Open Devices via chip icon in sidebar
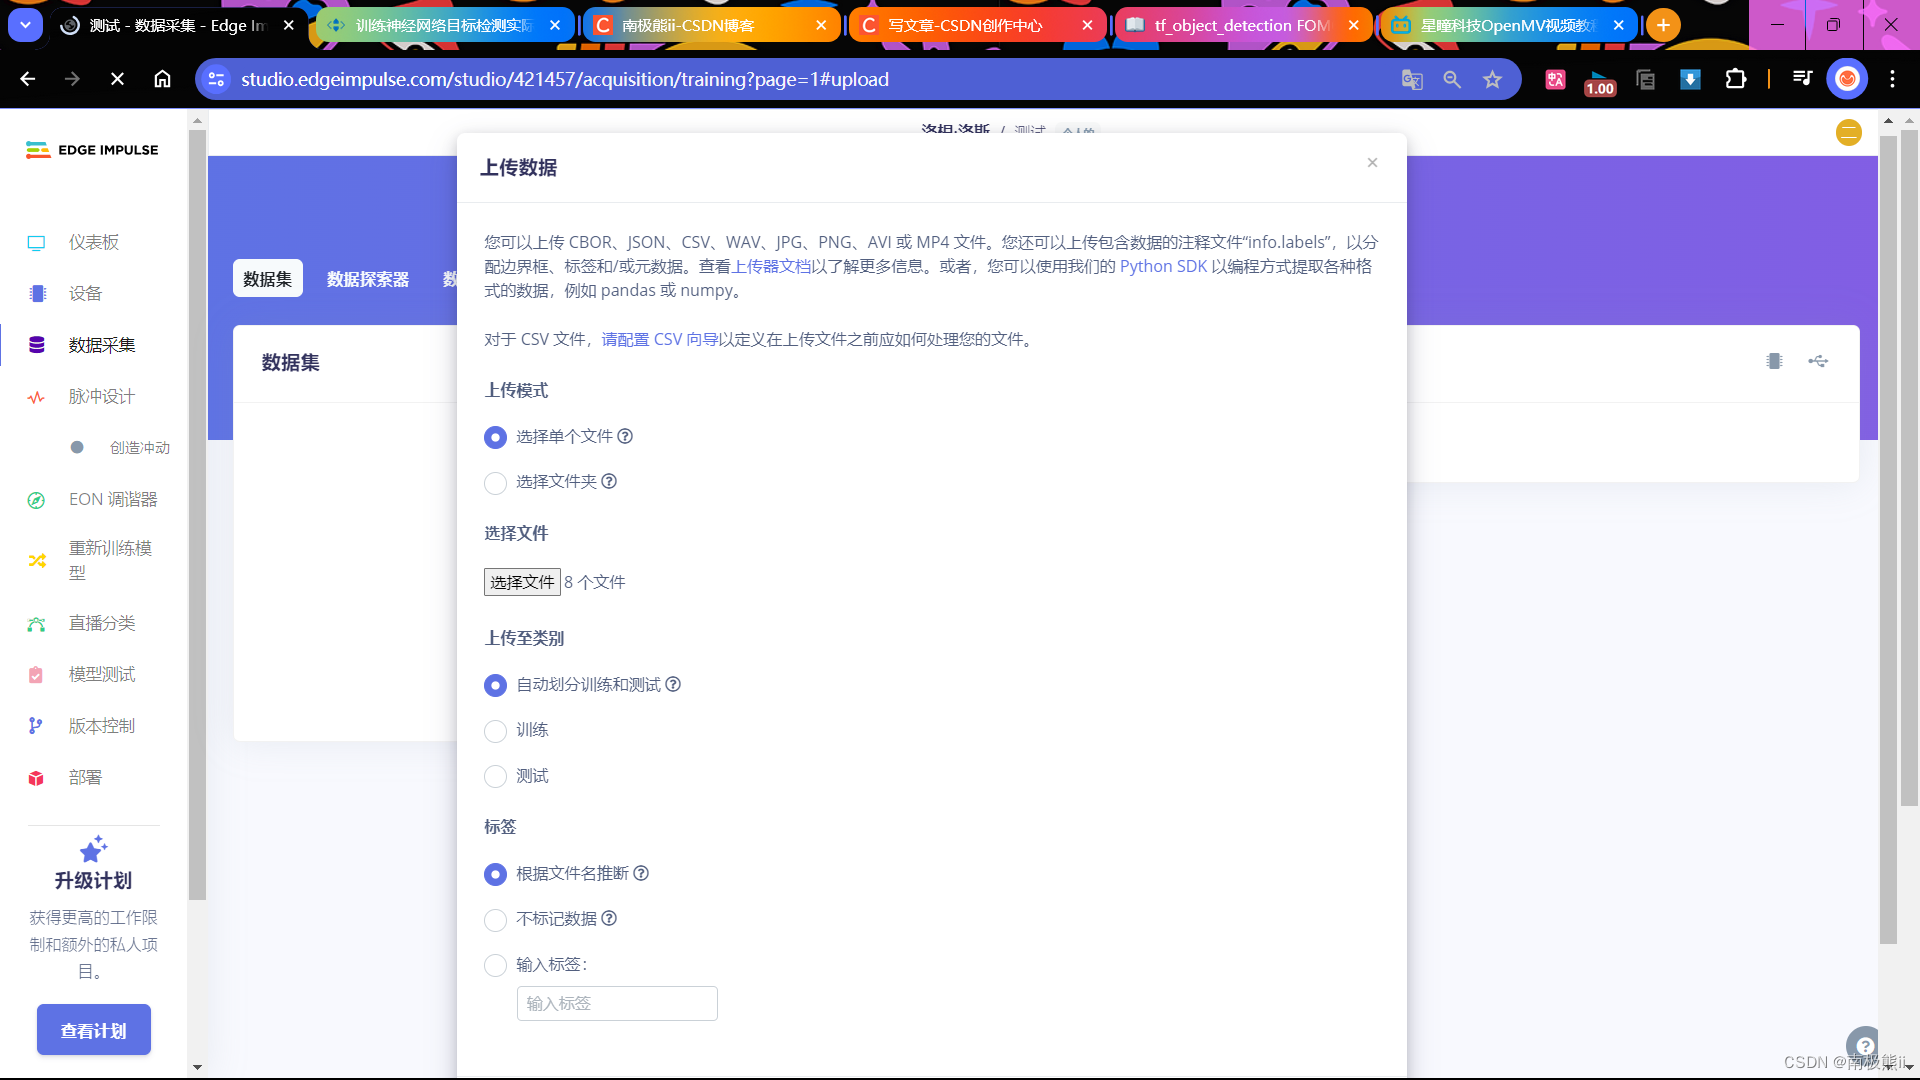This screenshot has height=1080, width=1920. click(x=37, y=294)
